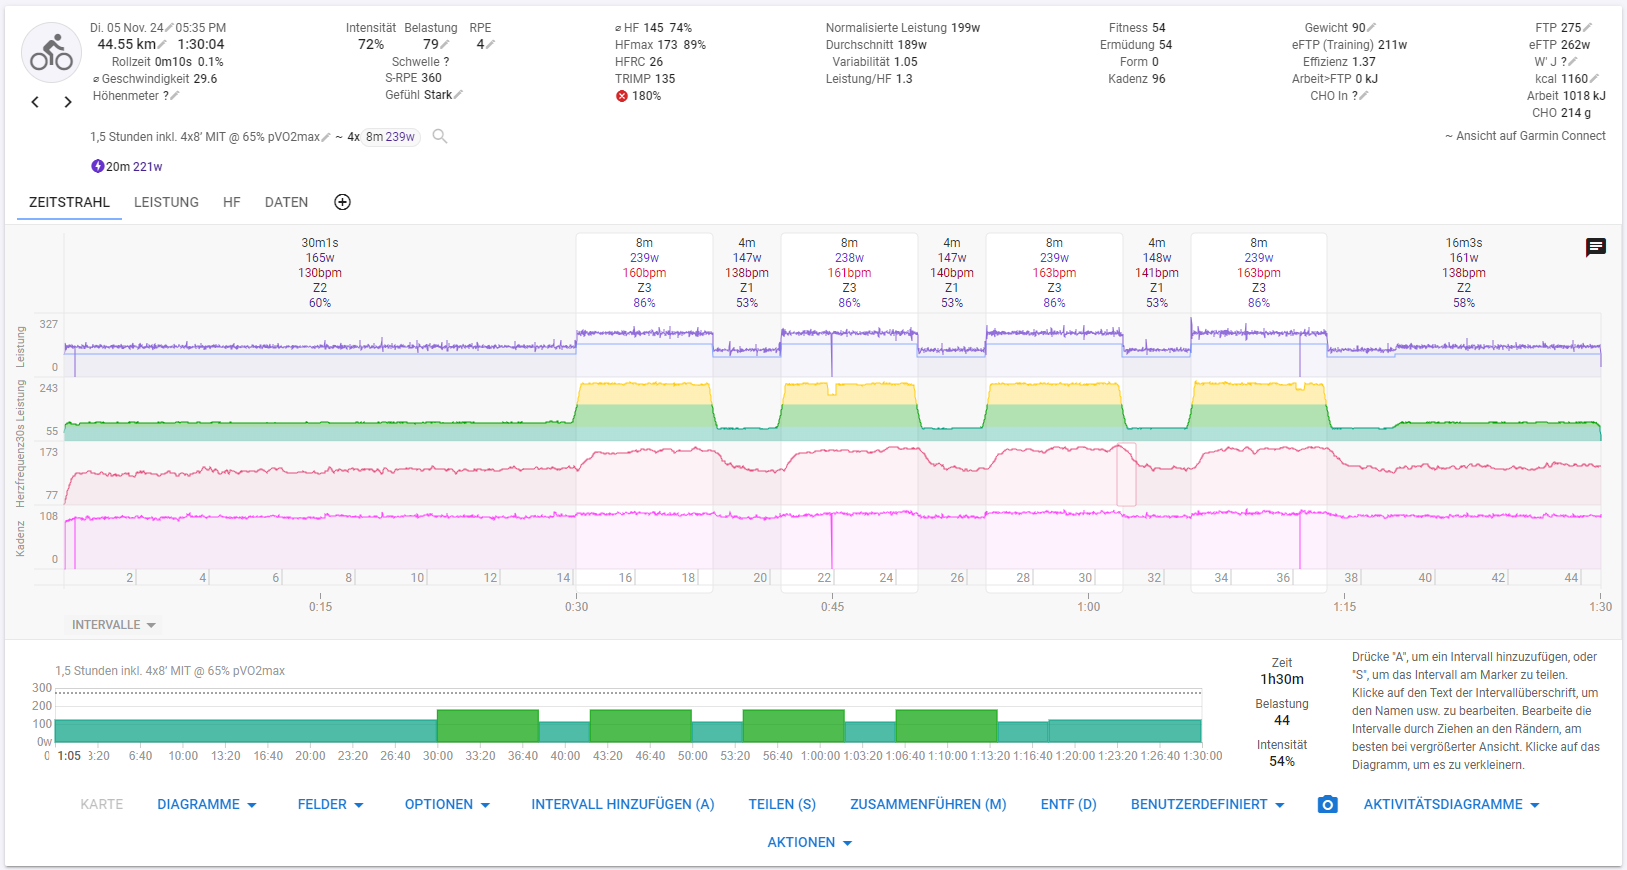Open the activity comments icon
The height and width of the screenshot is (870, 1627).
point(1595,247)
